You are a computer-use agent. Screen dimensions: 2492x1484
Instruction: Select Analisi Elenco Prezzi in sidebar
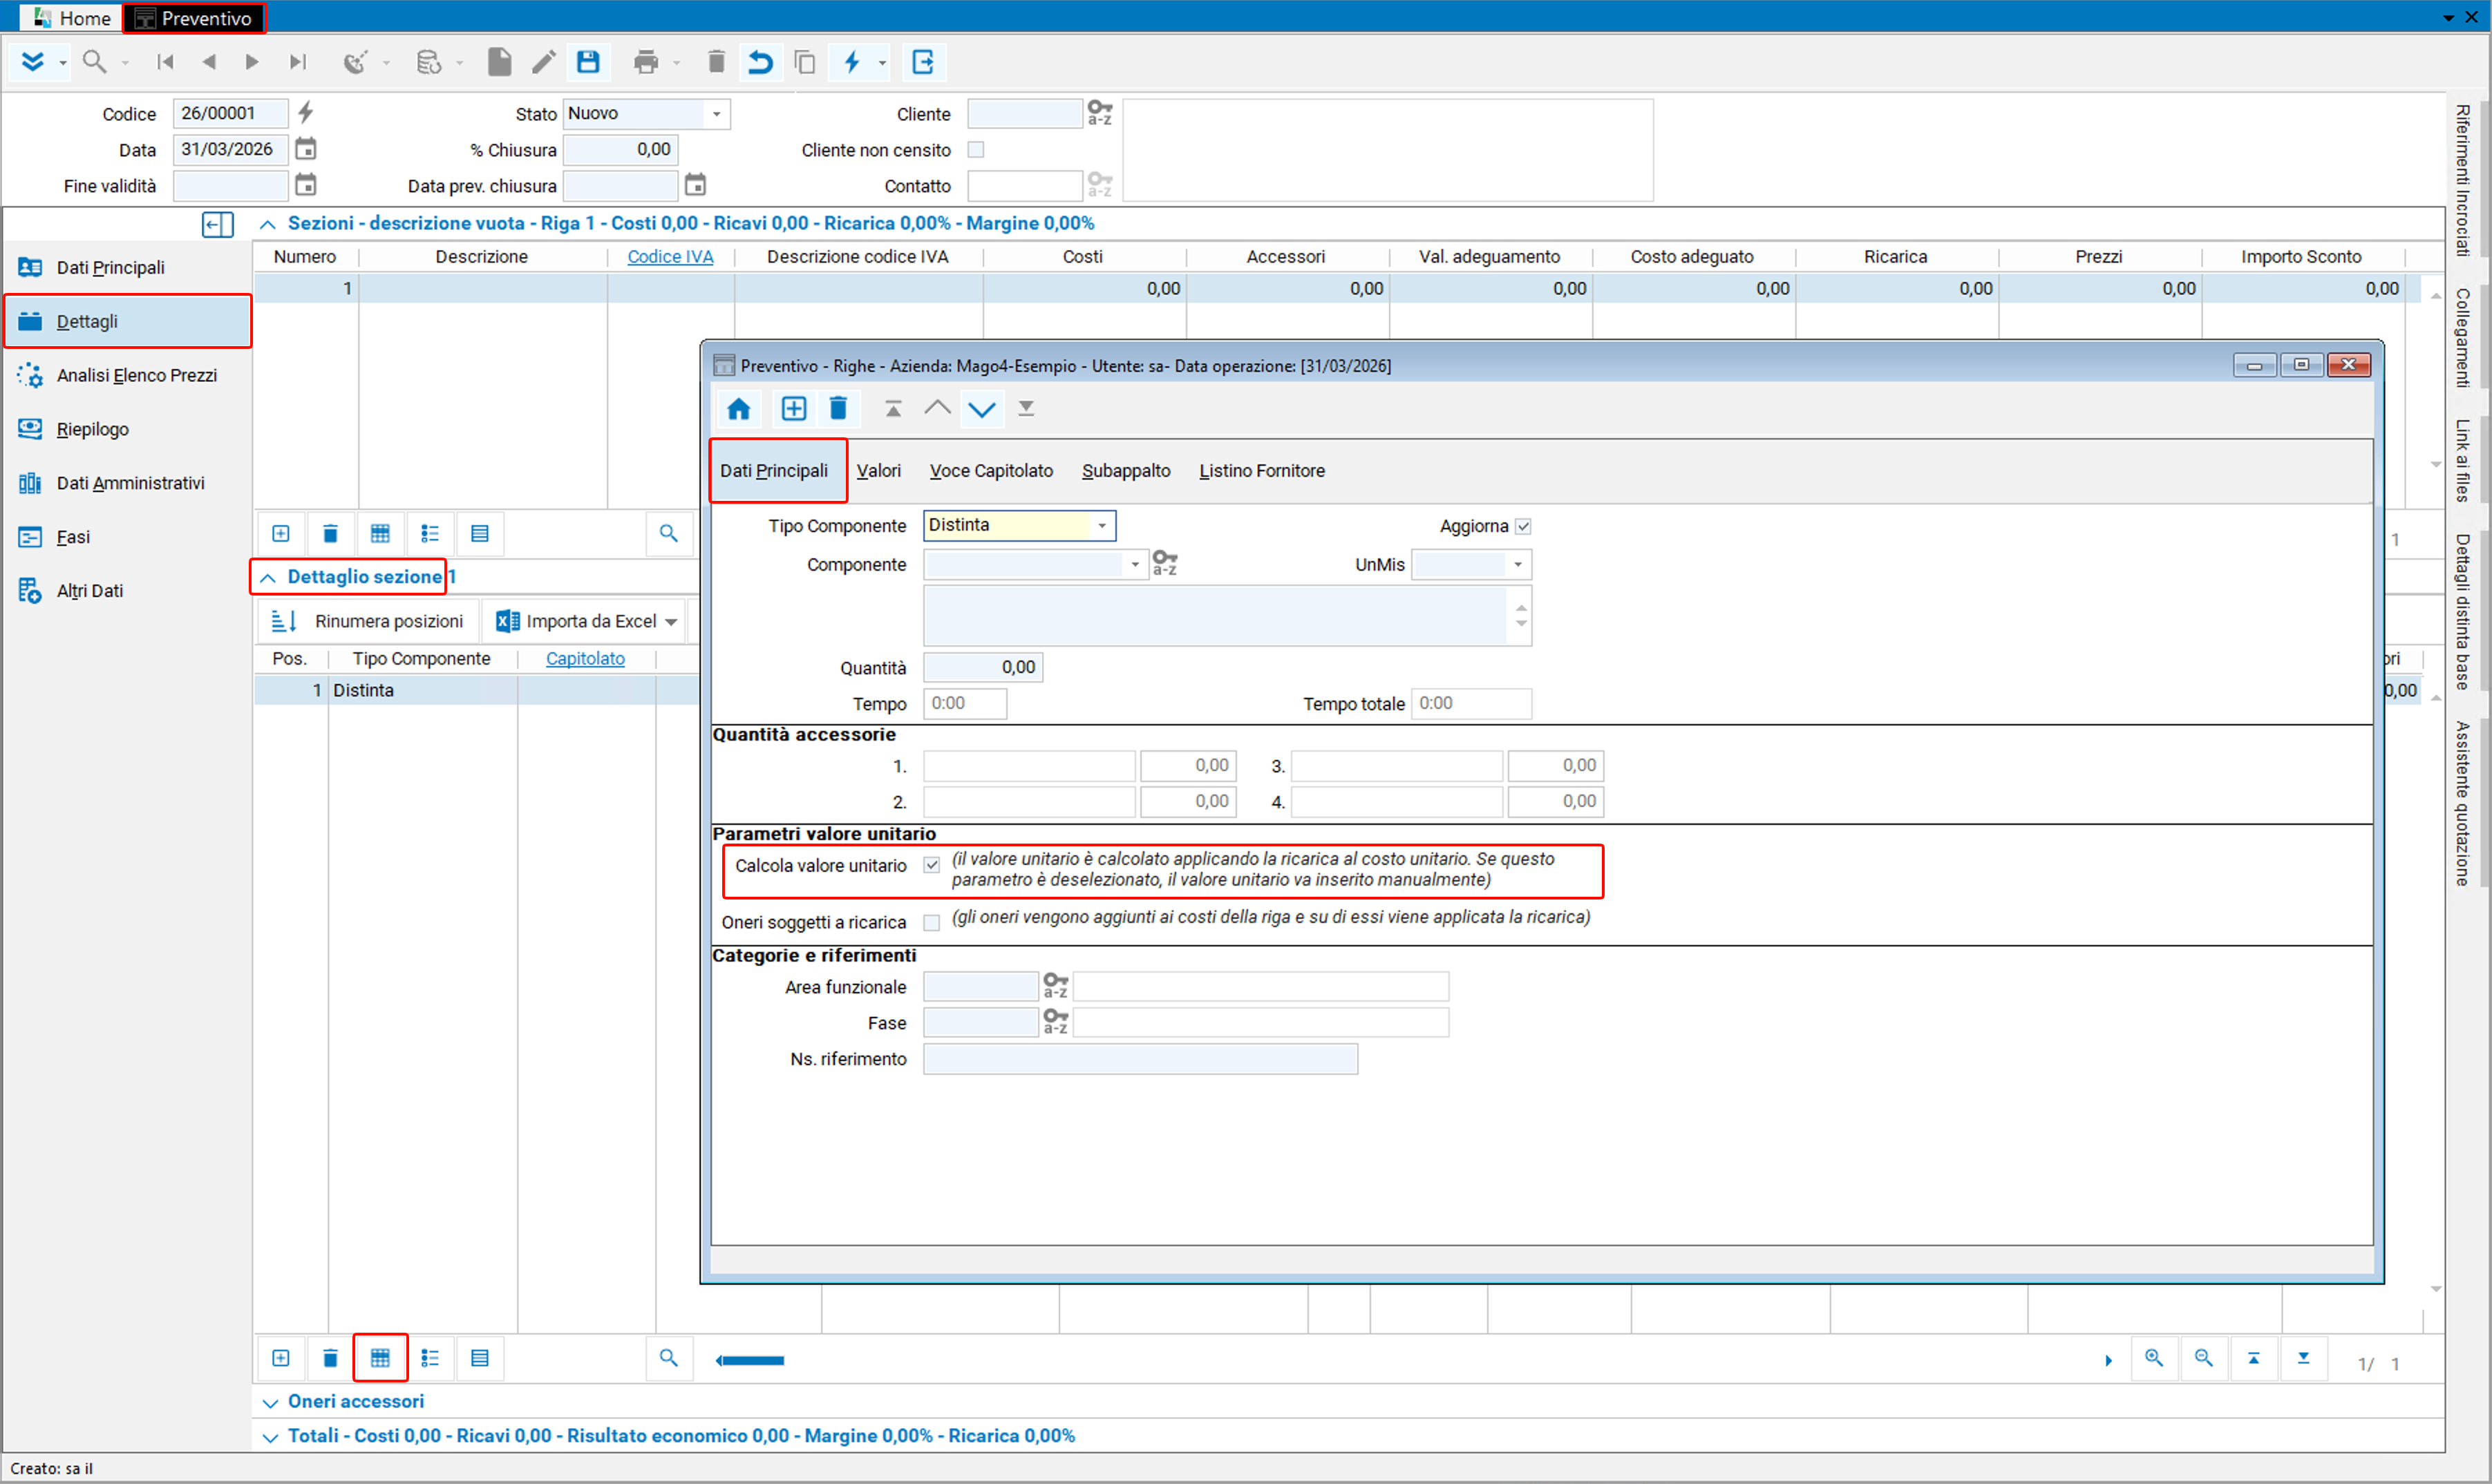click(128, 375)
